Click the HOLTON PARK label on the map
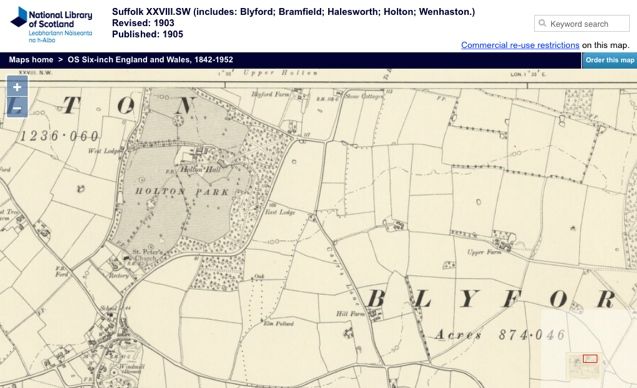The width and height of the screenshot is (637, 388). [182, 191]
